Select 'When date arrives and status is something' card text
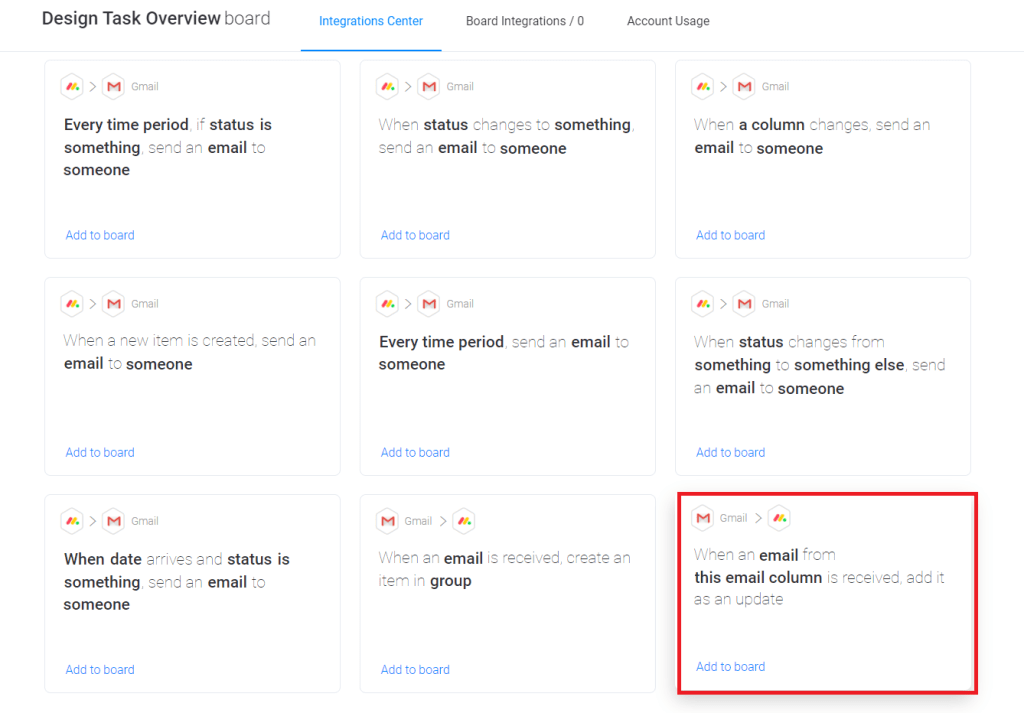The height and width of the screenshot is (713, 1024). tap(176, 582)
